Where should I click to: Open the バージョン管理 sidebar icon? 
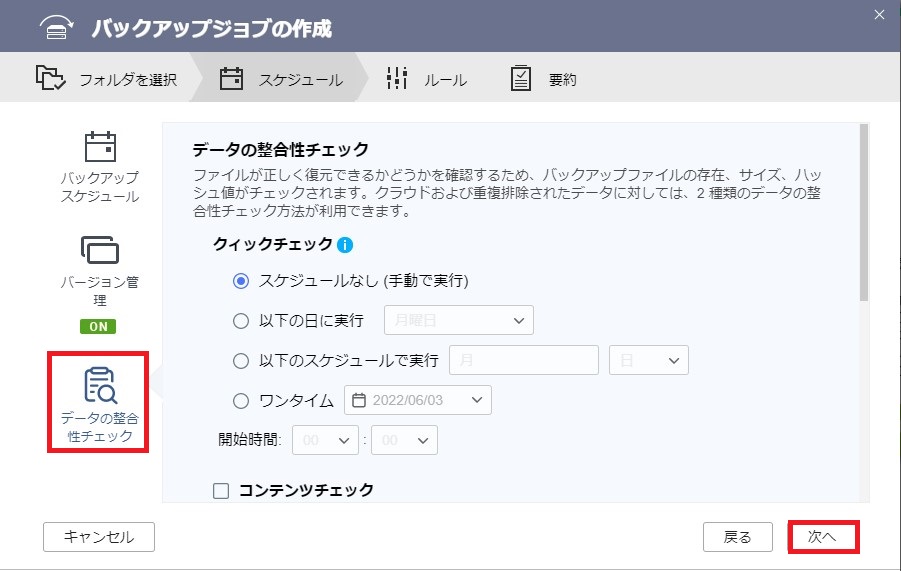click(x=100, y=250)
